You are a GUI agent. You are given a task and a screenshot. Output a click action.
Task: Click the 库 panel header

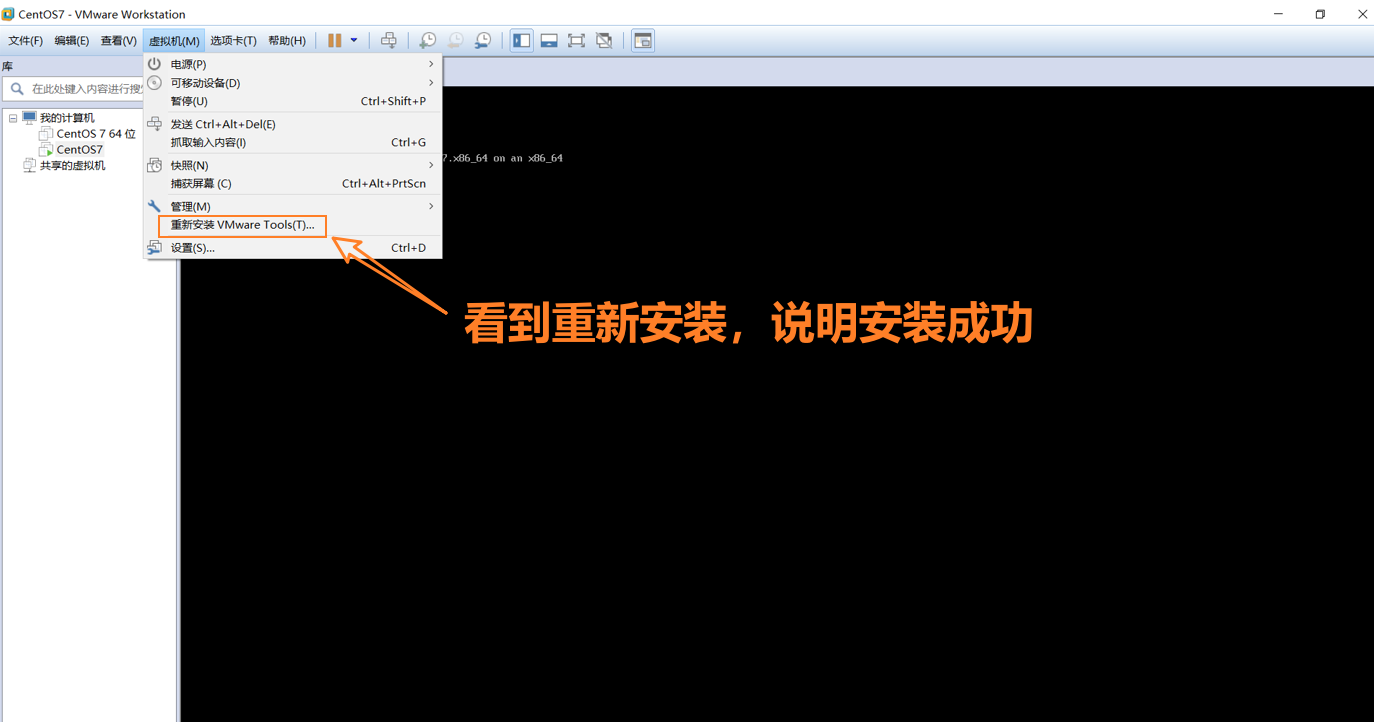8,66
